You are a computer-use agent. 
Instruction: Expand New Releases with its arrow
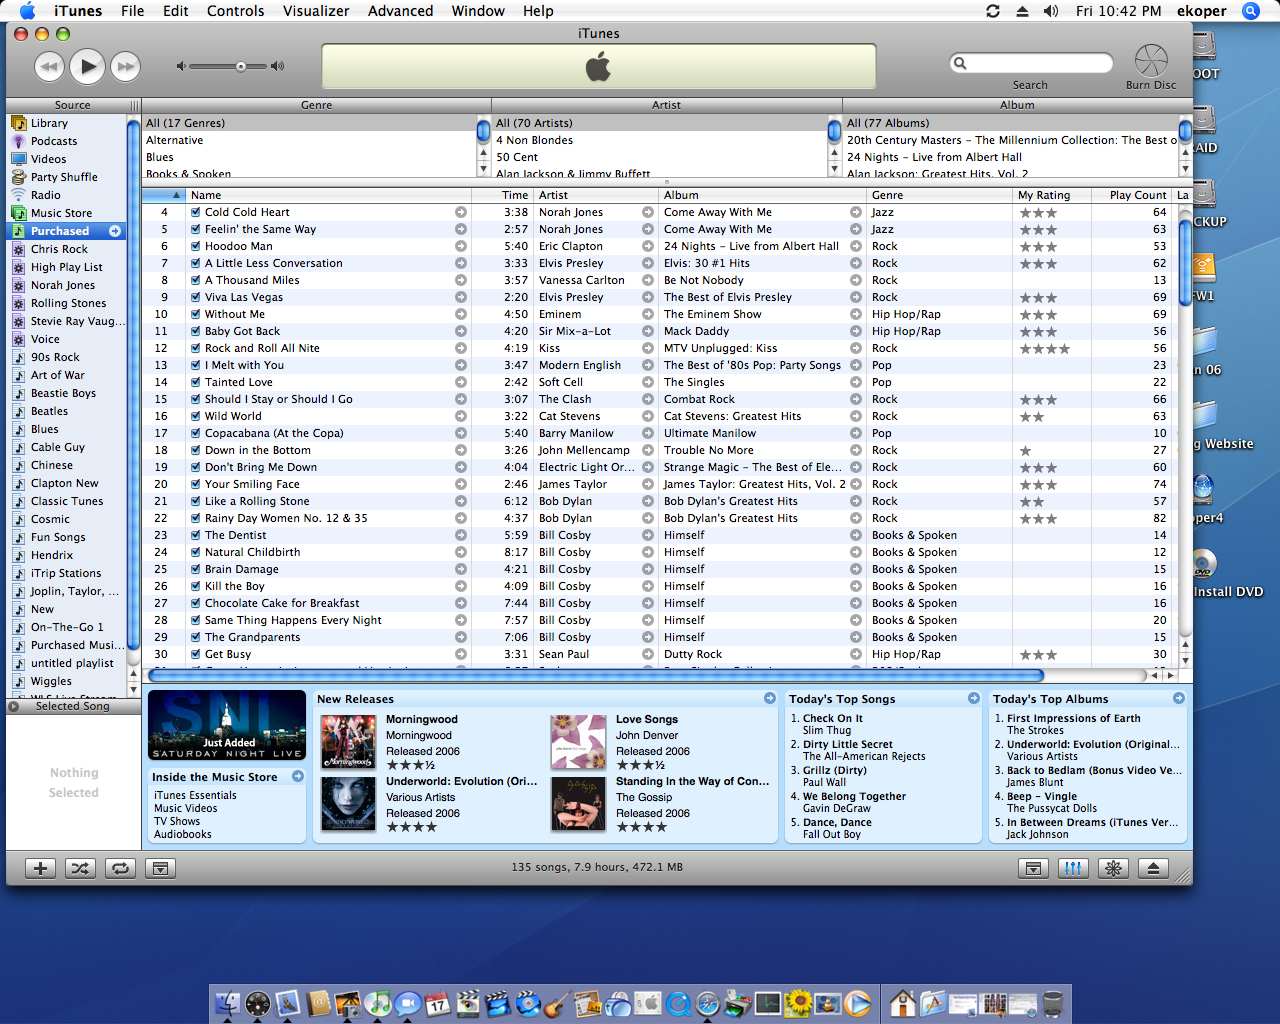(x=769, y=698)
